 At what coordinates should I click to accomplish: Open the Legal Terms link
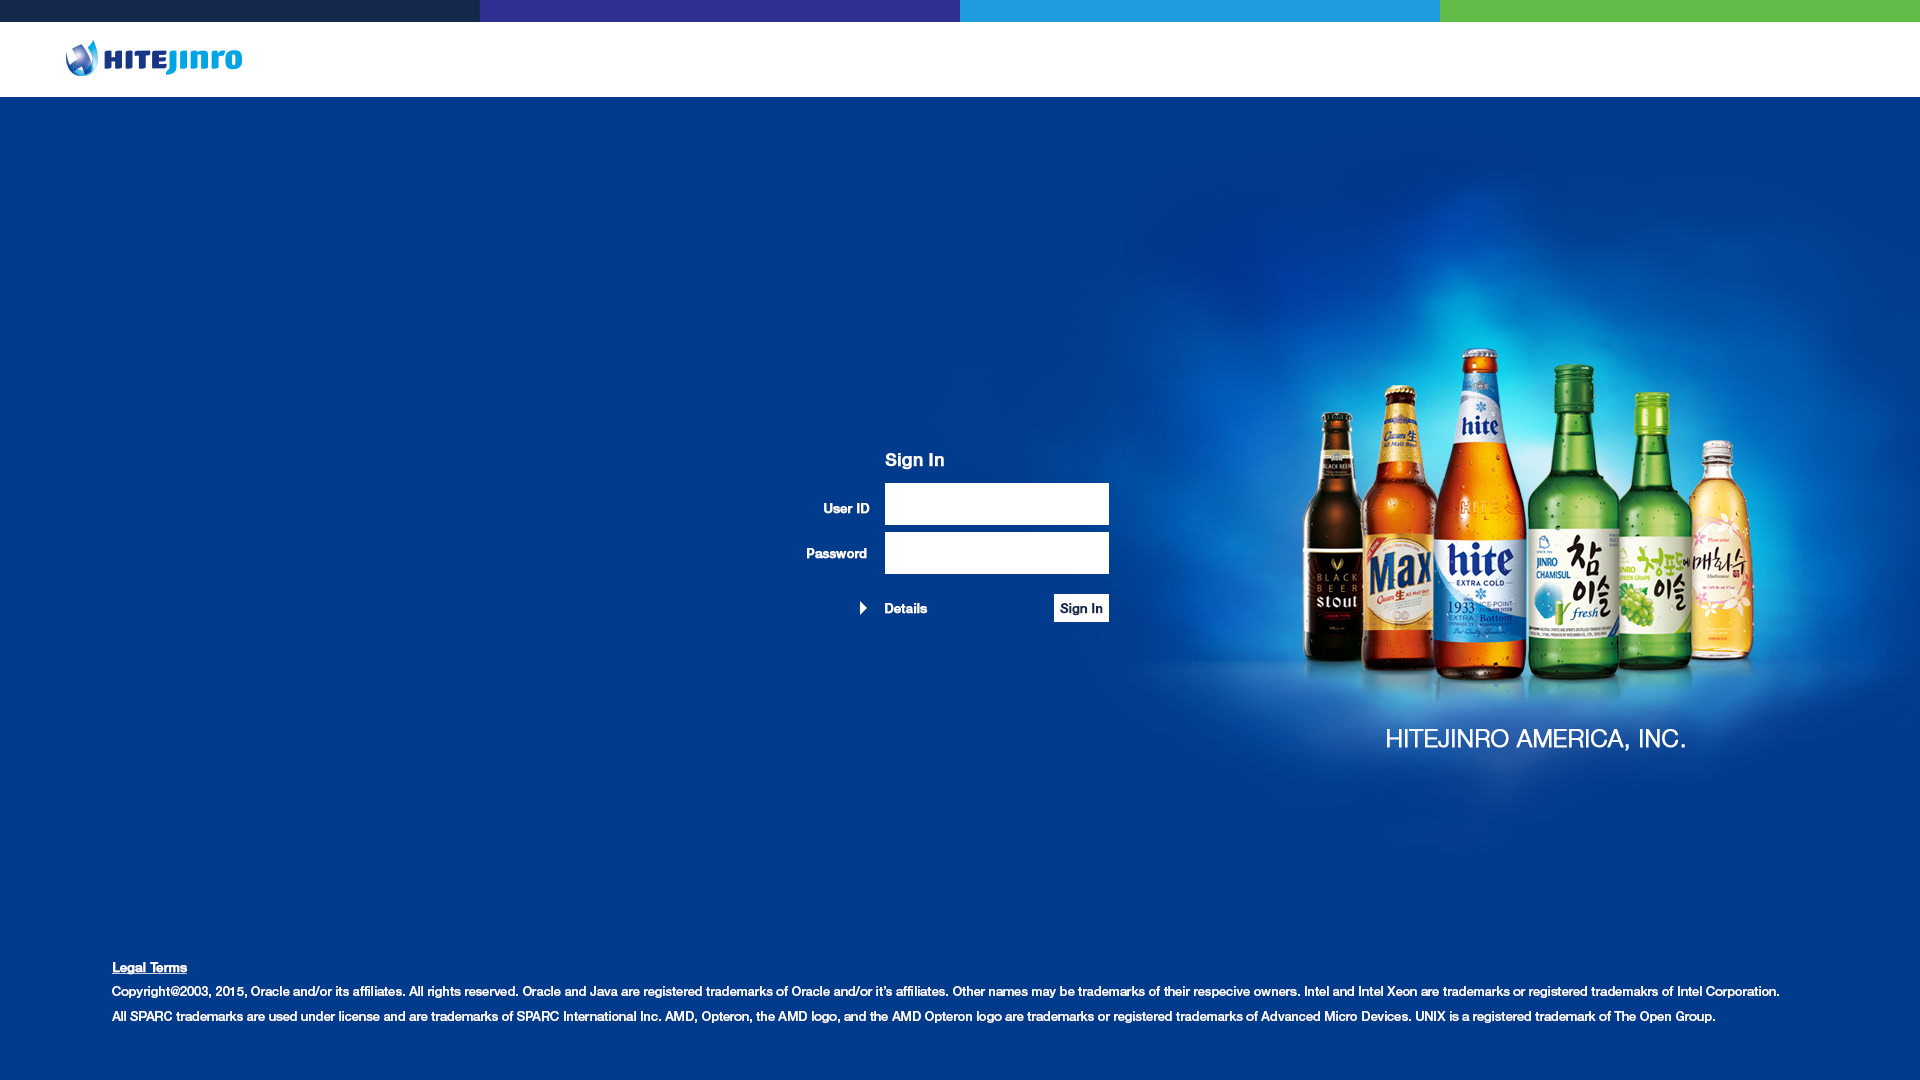(149, 967)
